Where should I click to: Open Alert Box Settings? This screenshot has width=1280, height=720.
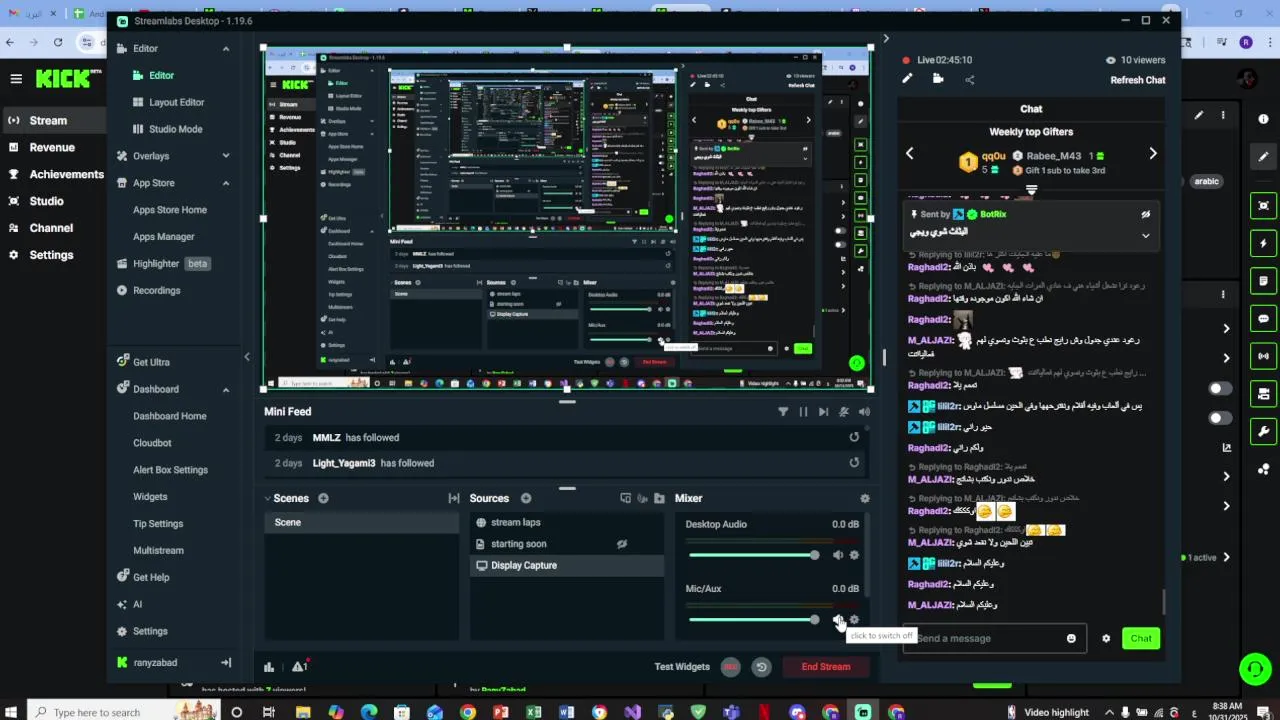pos(170,470)
